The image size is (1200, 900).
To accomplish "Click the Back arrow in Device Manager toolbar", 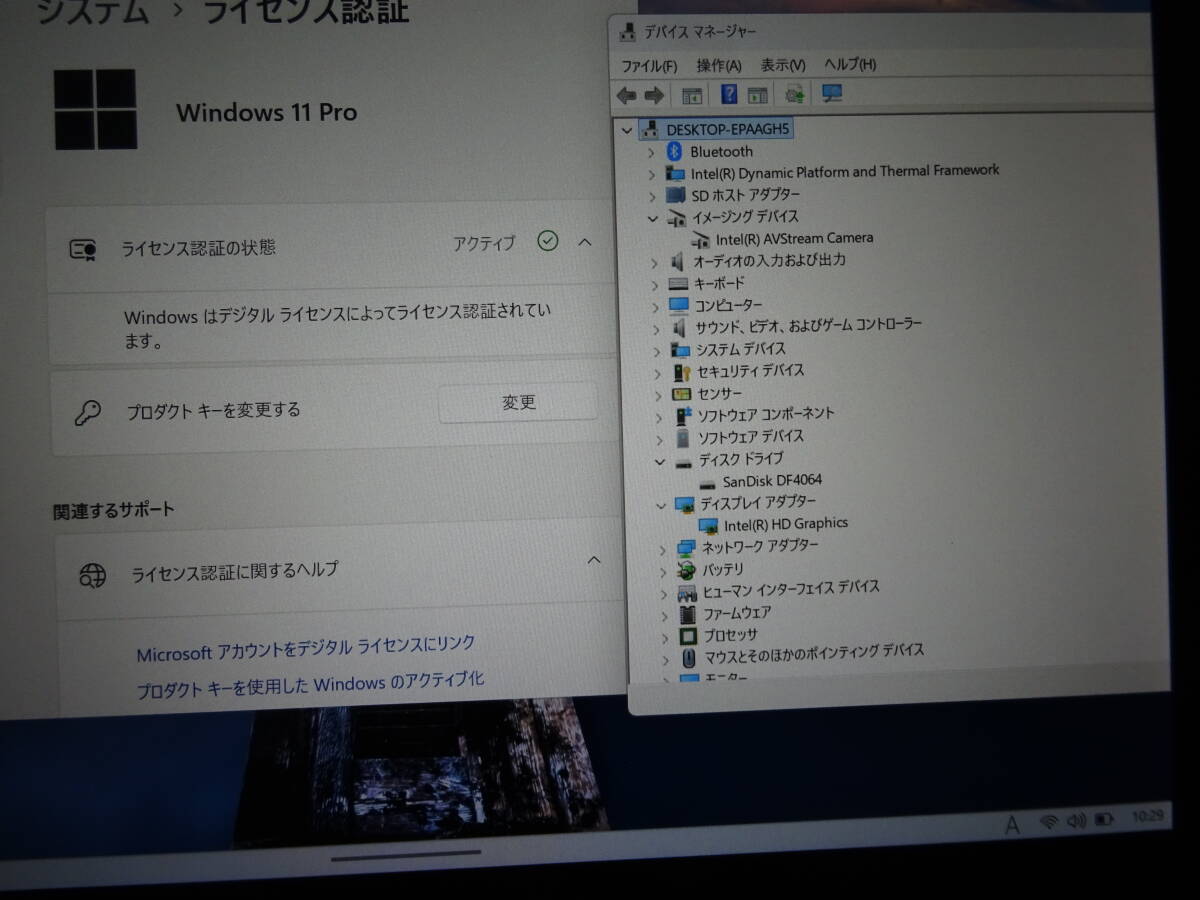I will (x=627, y=95).
